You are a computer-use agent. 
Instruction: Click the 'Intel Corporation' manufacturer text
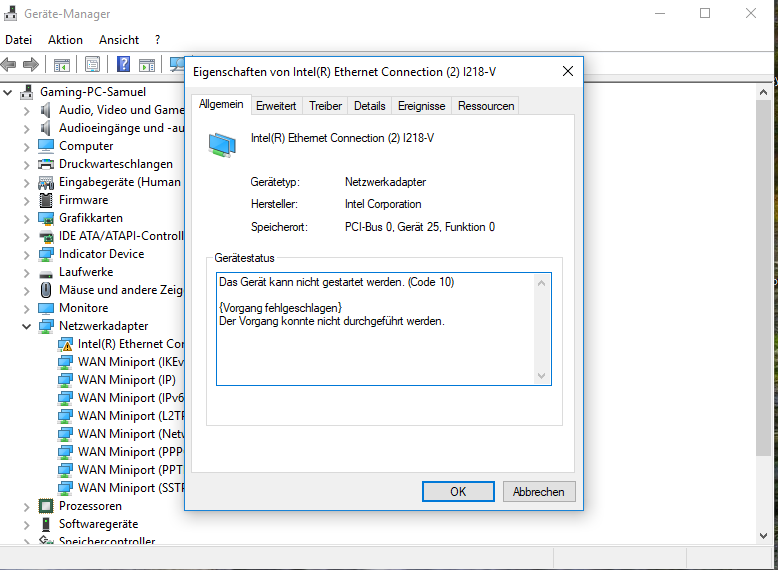pyautogui.click(x=383, y=204)
